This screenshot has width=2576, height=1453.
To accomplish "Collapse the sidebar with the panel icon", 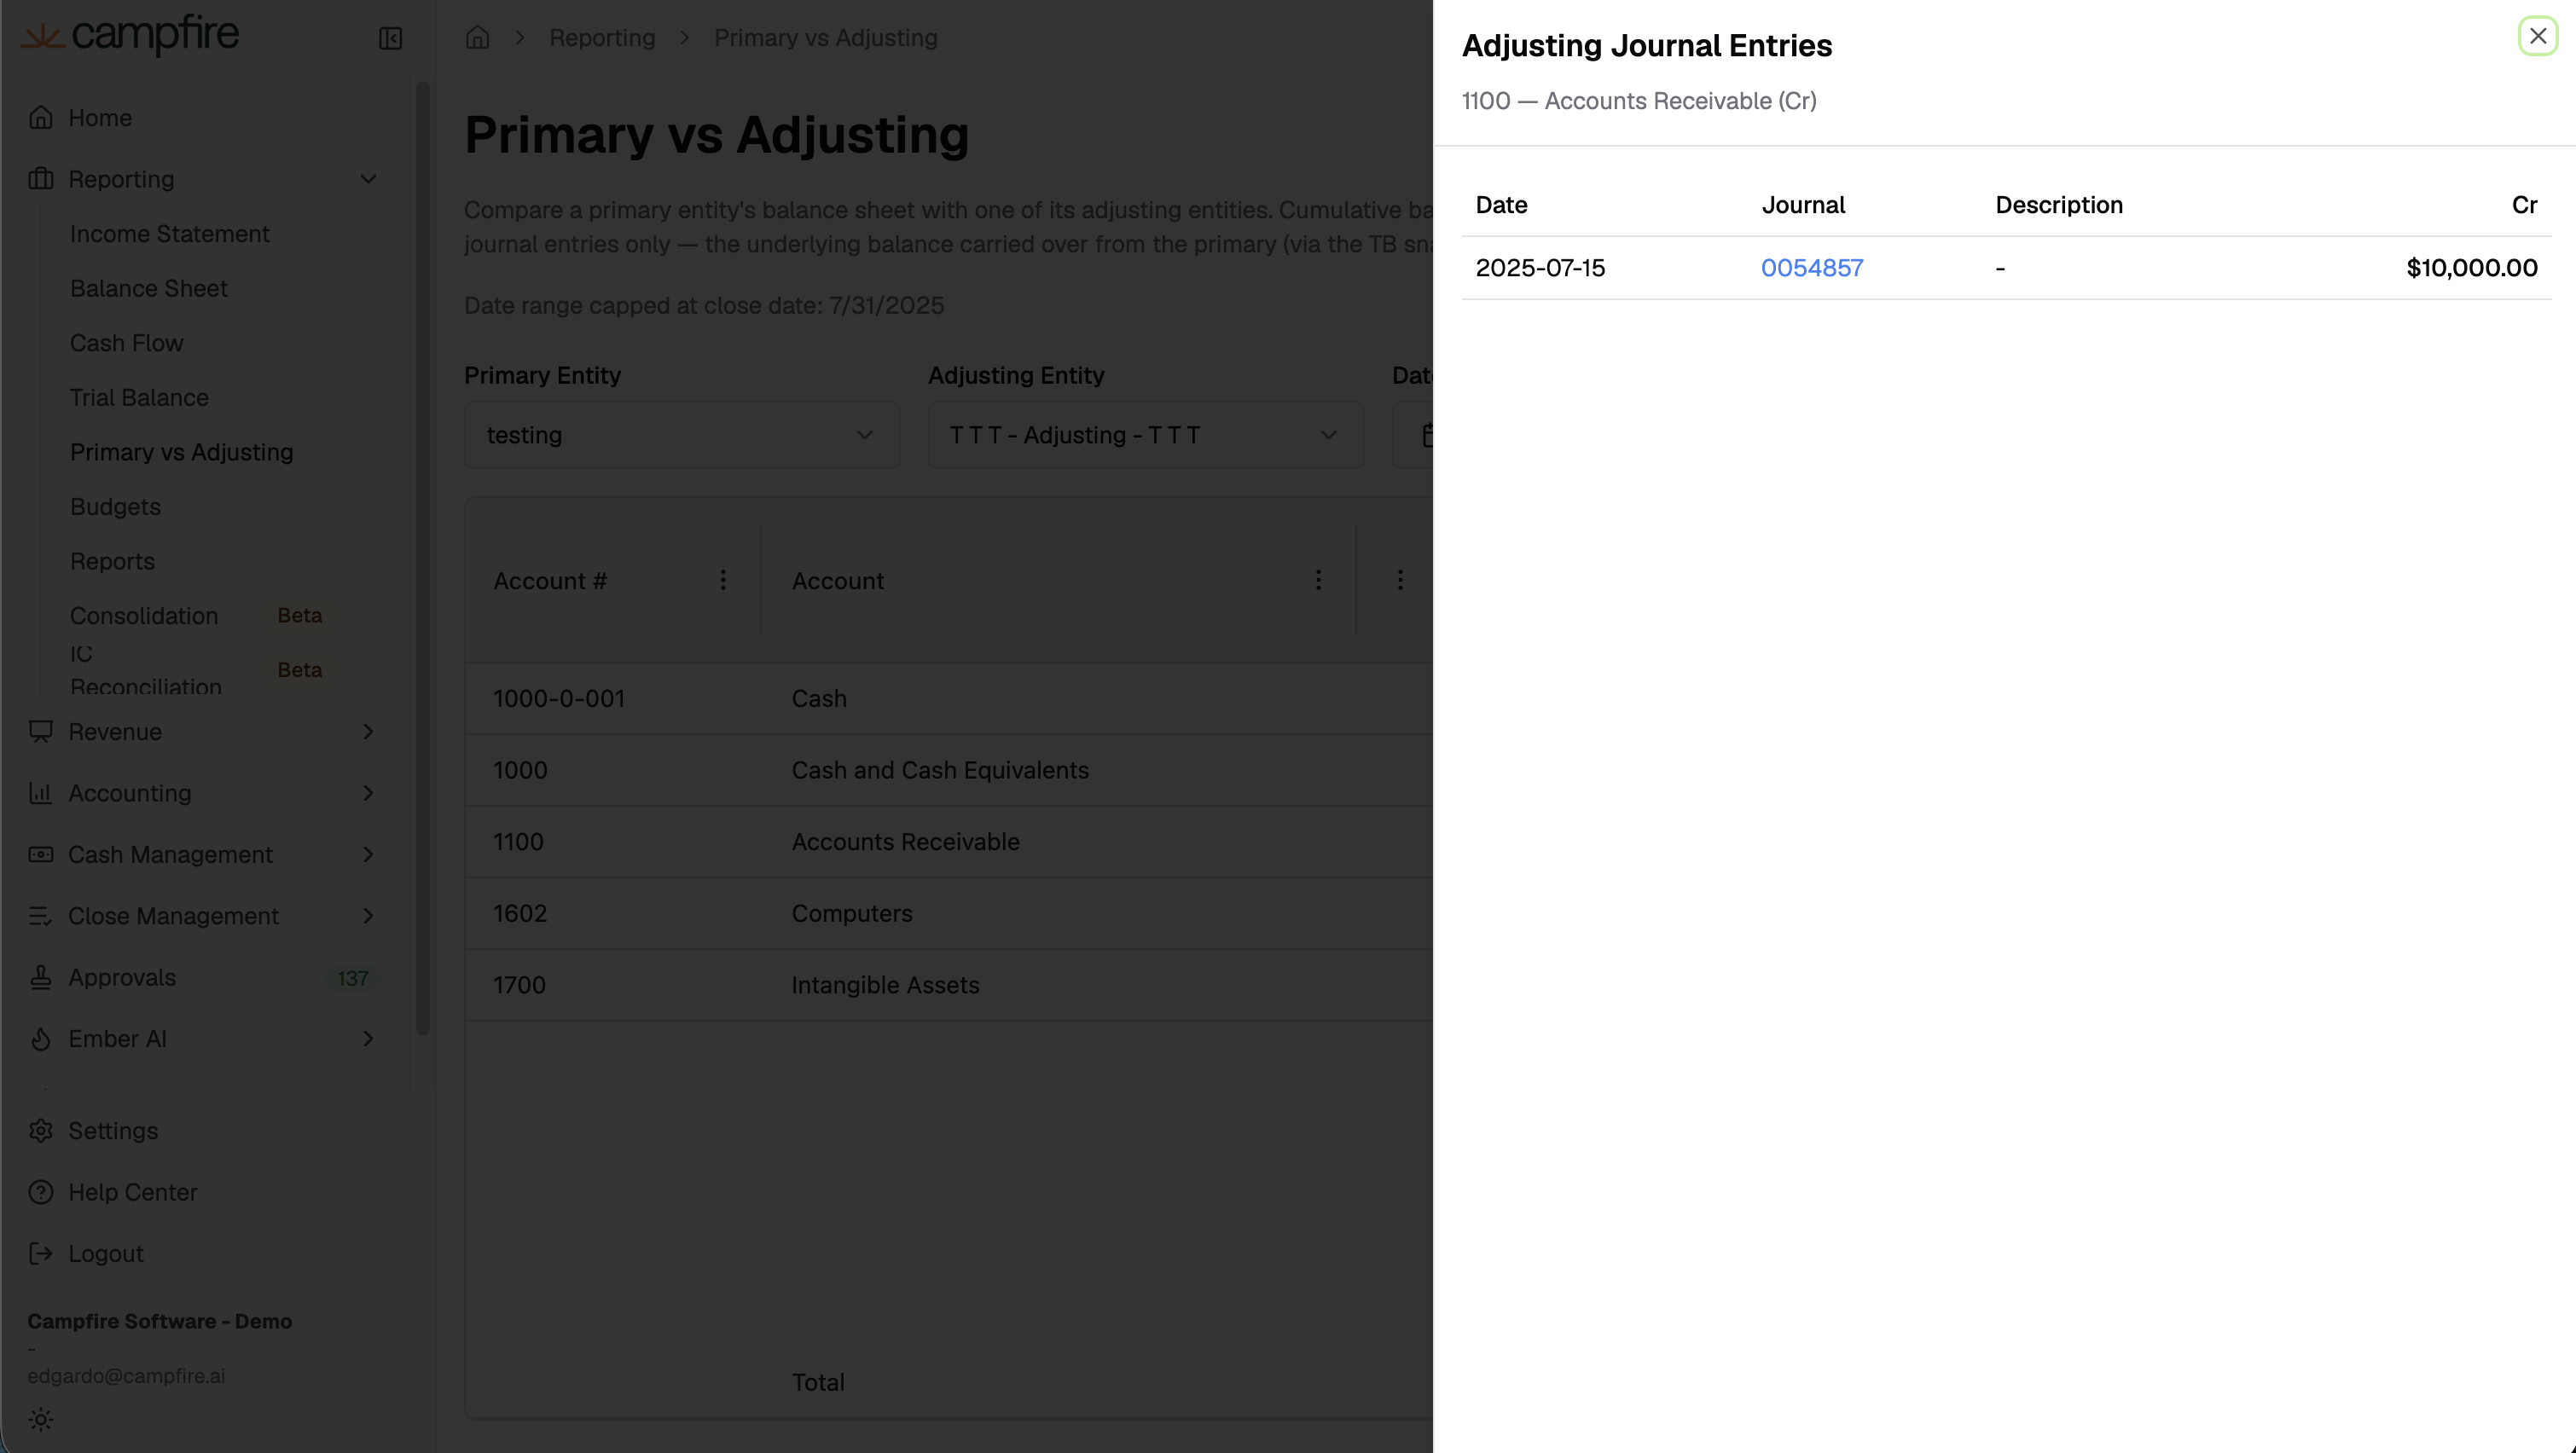I will (390, 38).
